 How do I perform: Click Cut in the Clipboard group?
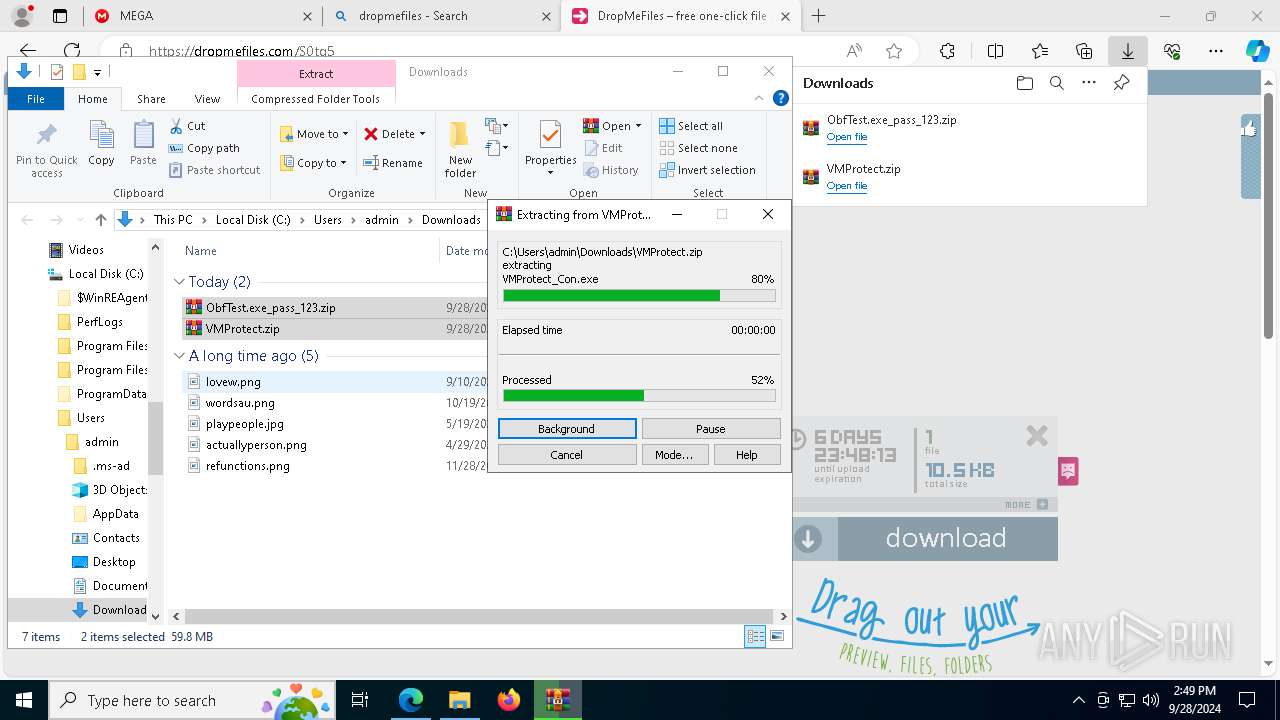click(x=187, y=126)
